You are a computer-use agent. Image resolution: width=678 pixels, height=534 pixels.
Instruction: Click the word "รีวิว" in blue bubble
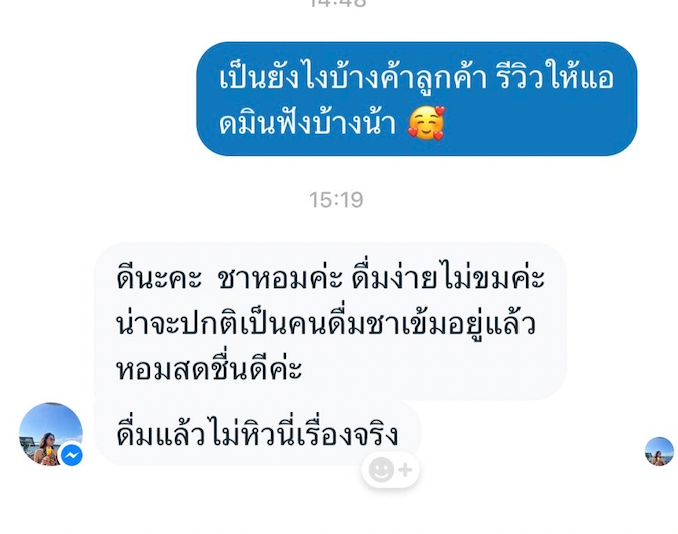518,77
